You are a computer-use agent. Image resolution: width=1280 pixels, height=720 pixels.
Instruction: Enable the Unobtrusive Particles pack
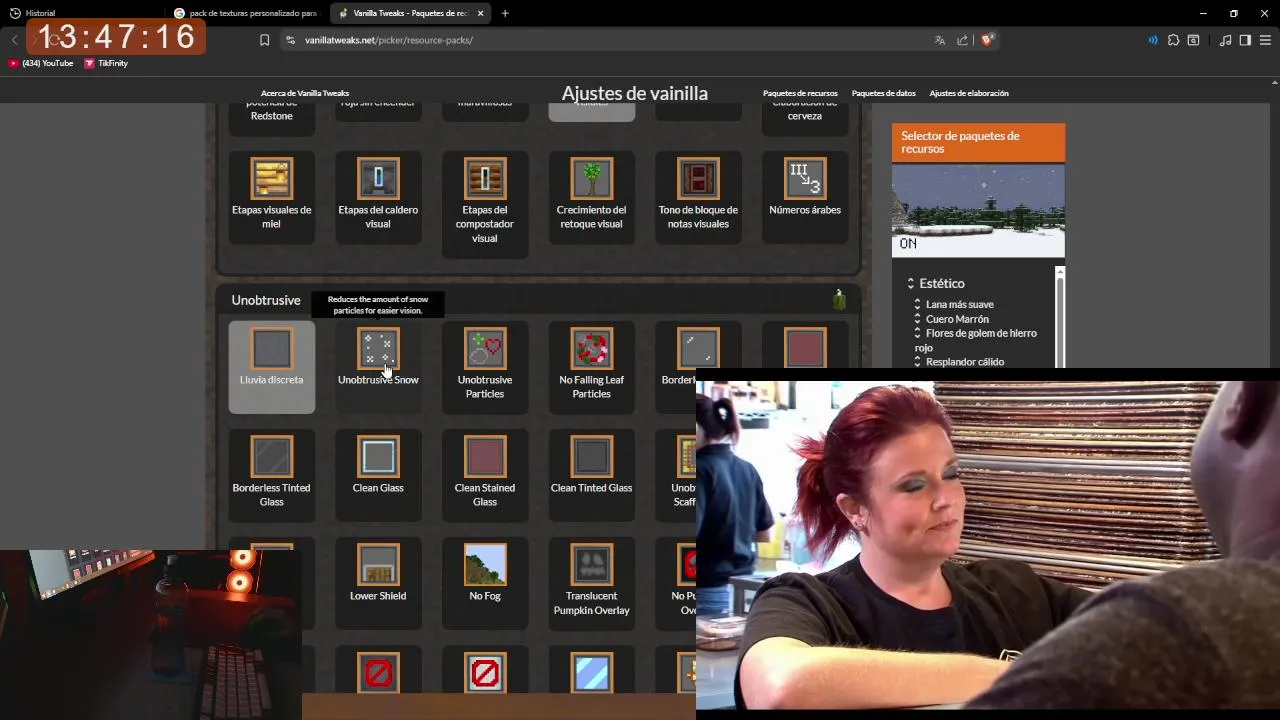485,367
